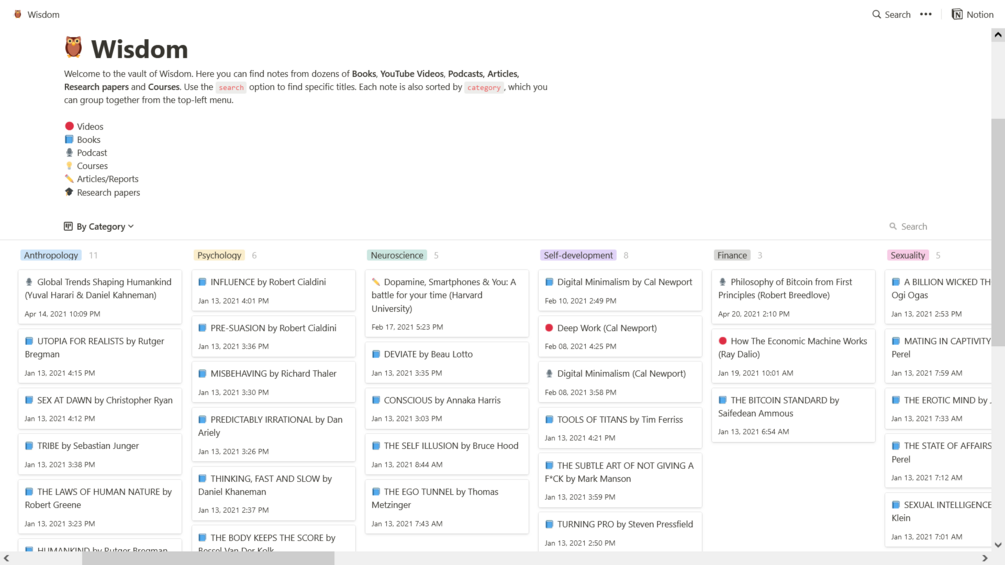Open THE SELF ILLUSION by Bruce Hood card
1005x565 pixels.
click(447, 454)
